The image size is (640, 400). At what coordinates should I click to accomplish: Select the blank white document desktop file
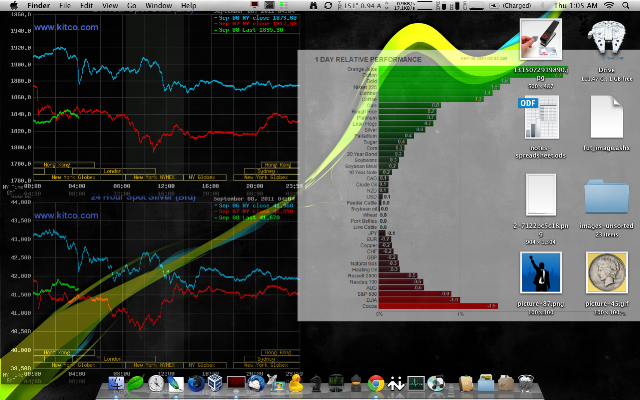(x=607, y=118)
